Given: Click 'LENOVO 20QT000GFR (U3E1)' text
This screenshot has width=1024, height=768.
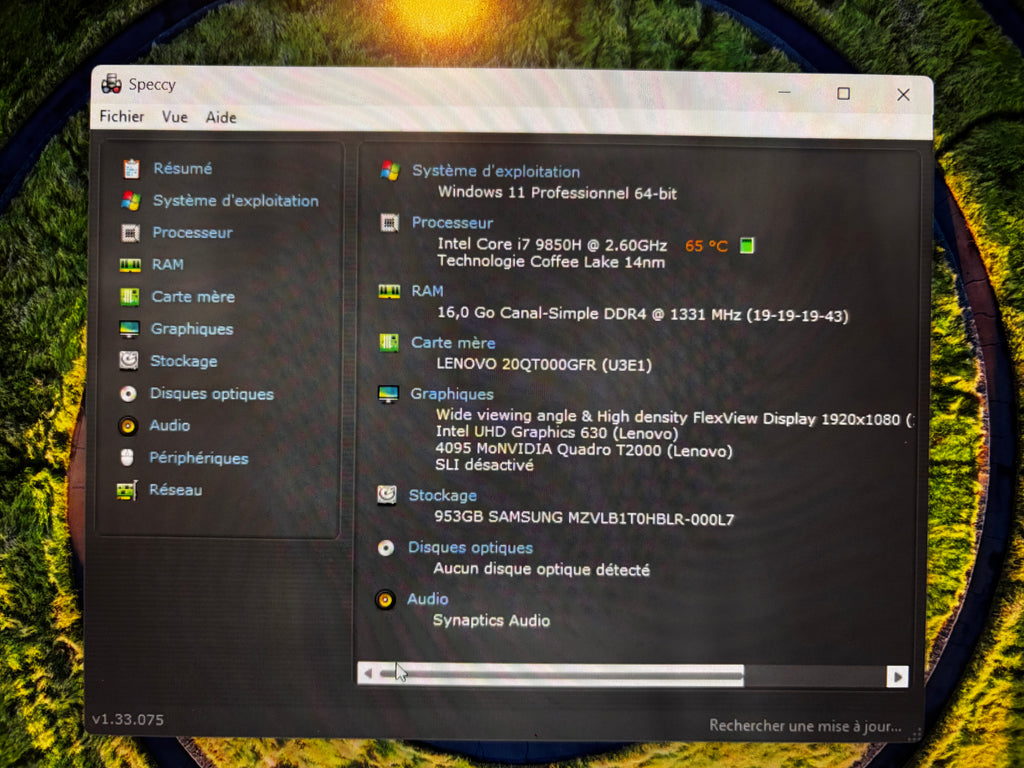Looking at the screenshot, I should 544,364.
